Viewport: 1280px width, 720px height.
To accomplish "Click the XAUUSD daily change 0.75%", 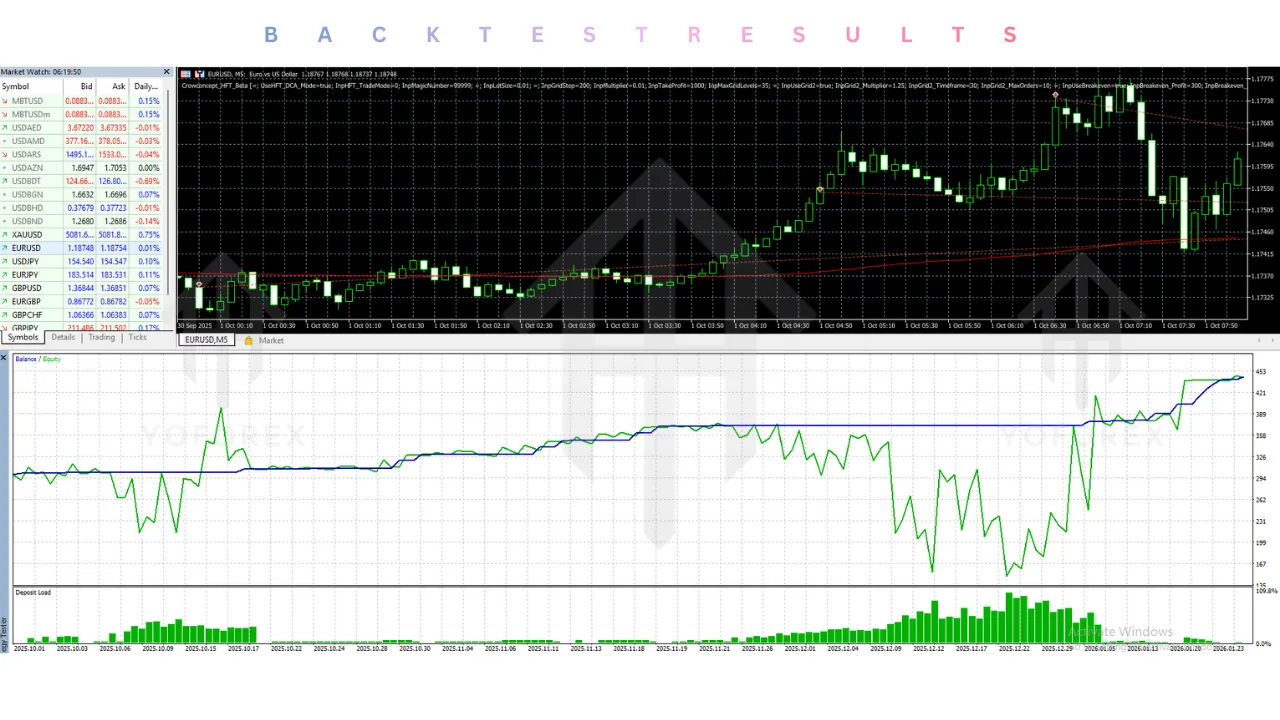I will pyautogui.click(x=148, y=235).
